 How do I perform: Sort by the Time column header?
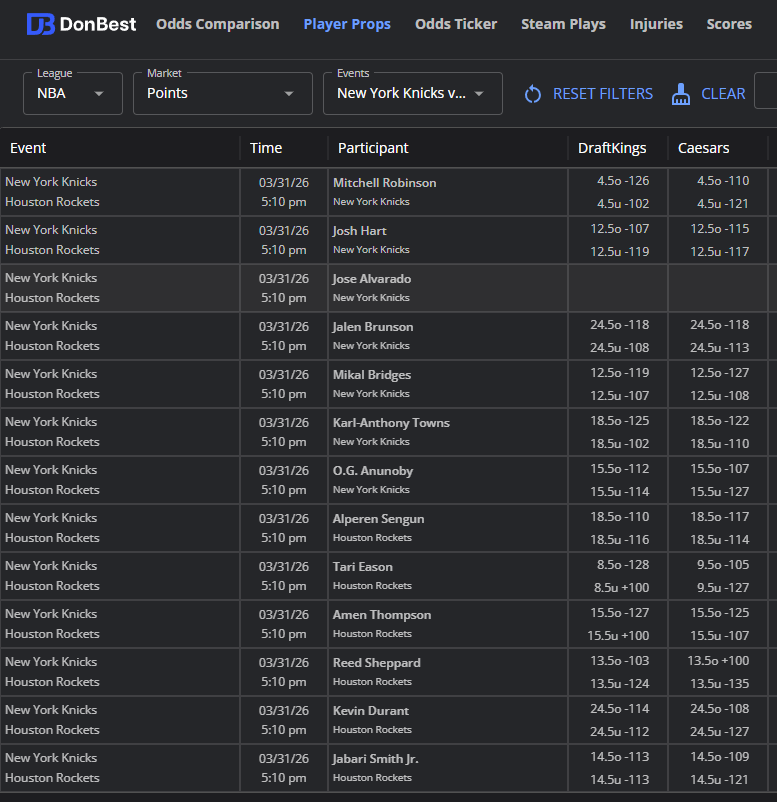(266, 148)
